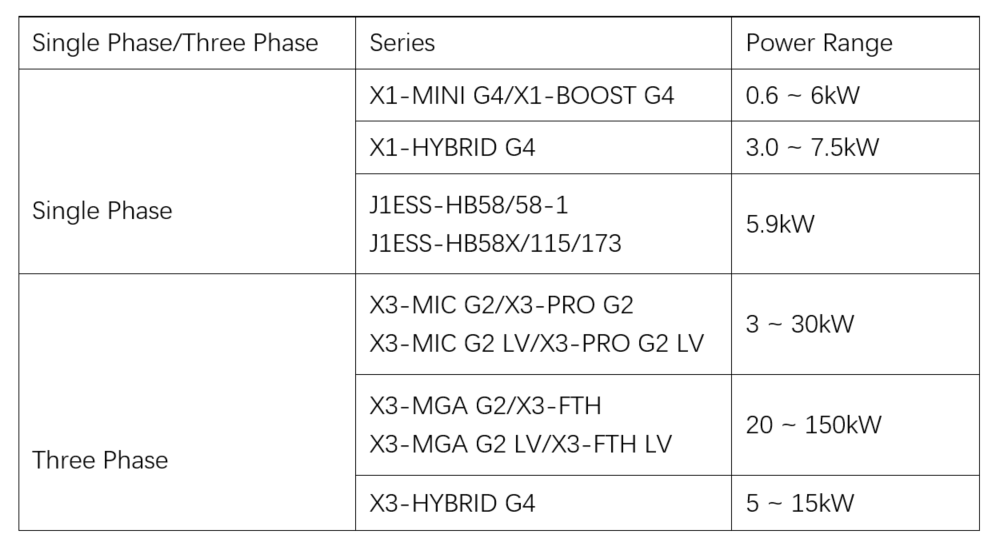Click the "X3-MGA G2 LV/X3-FTH LV" line
The image size is (993, 545).
pyautogui.click(x=520, y=443)
